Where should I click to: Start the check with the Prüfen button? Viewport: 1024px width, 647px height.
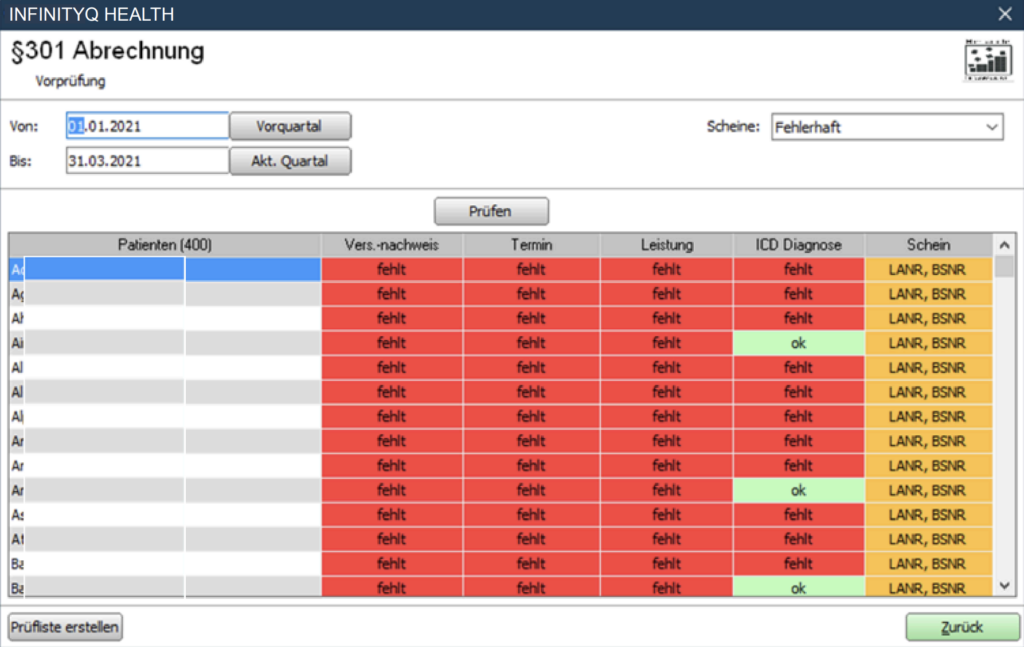tap(491, 212)
